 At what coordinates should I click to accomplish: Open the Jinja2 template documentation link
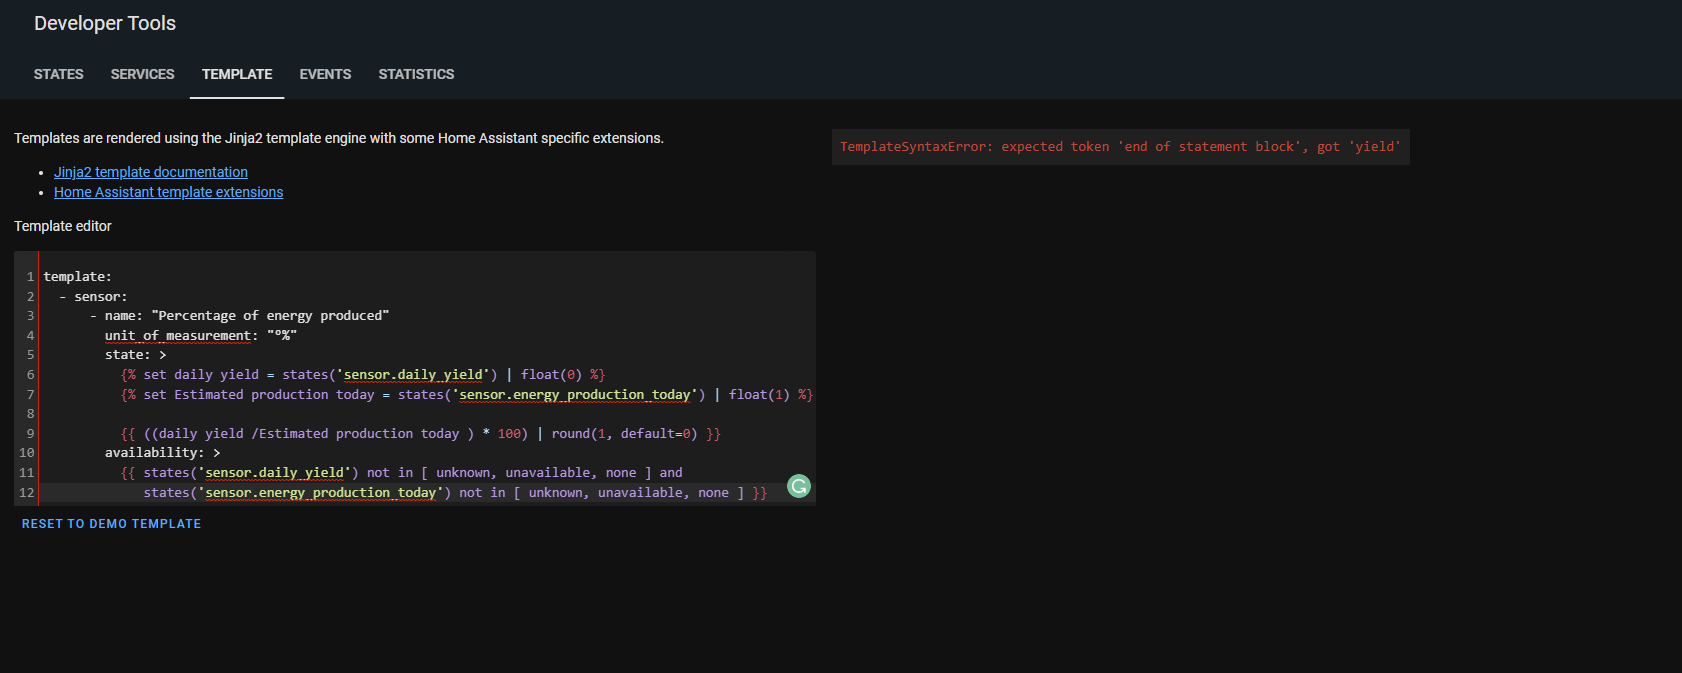(x=151, y=172)
